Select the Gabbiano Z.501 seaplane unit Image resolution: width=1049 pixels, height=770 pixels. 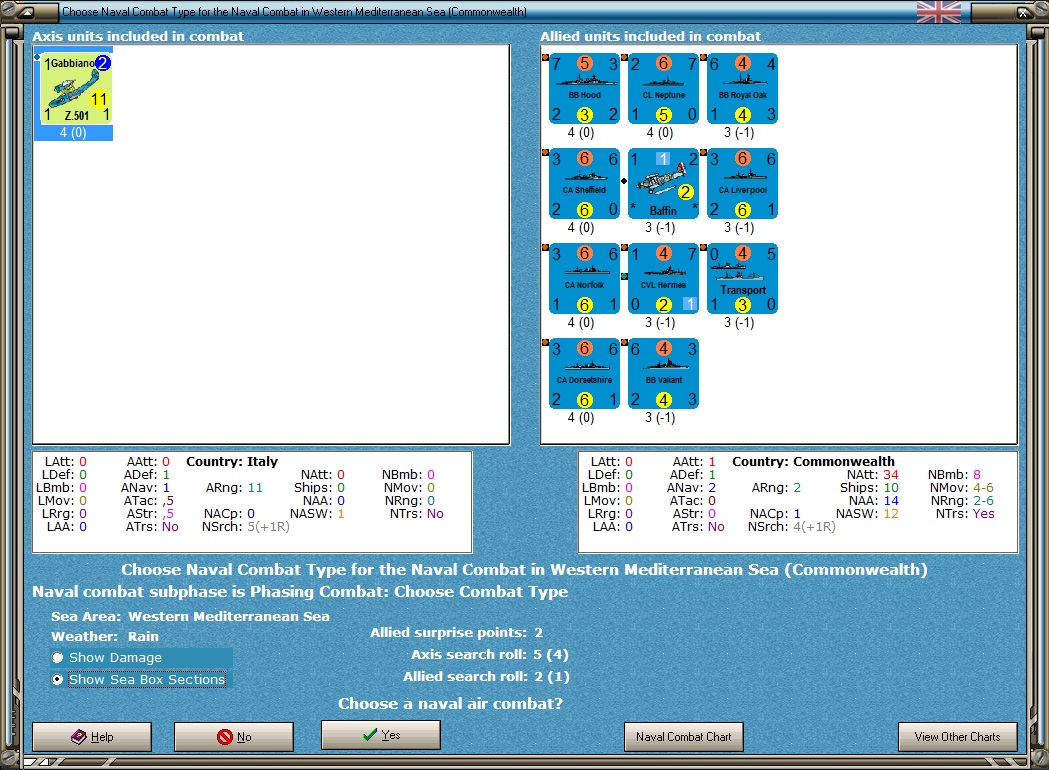74,88
